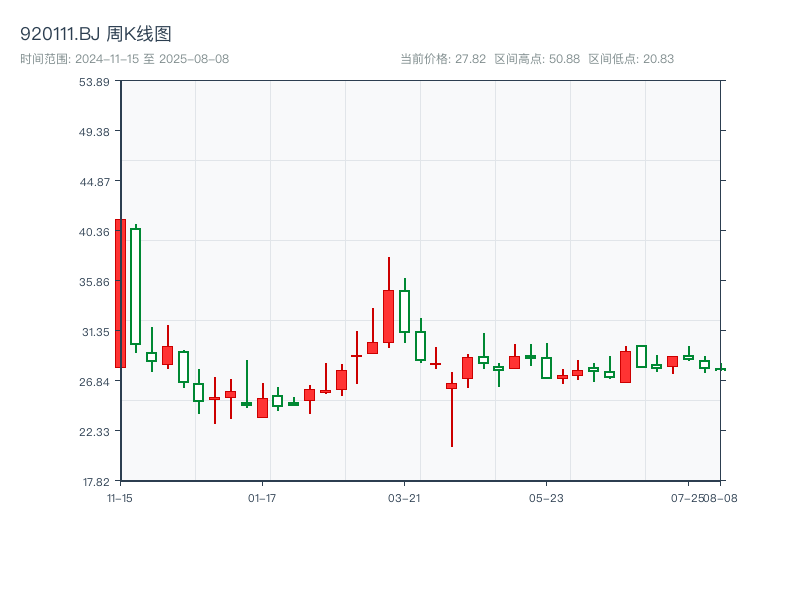Click the y-axis label 31.35
800x600 pixels.
[96, 332]
